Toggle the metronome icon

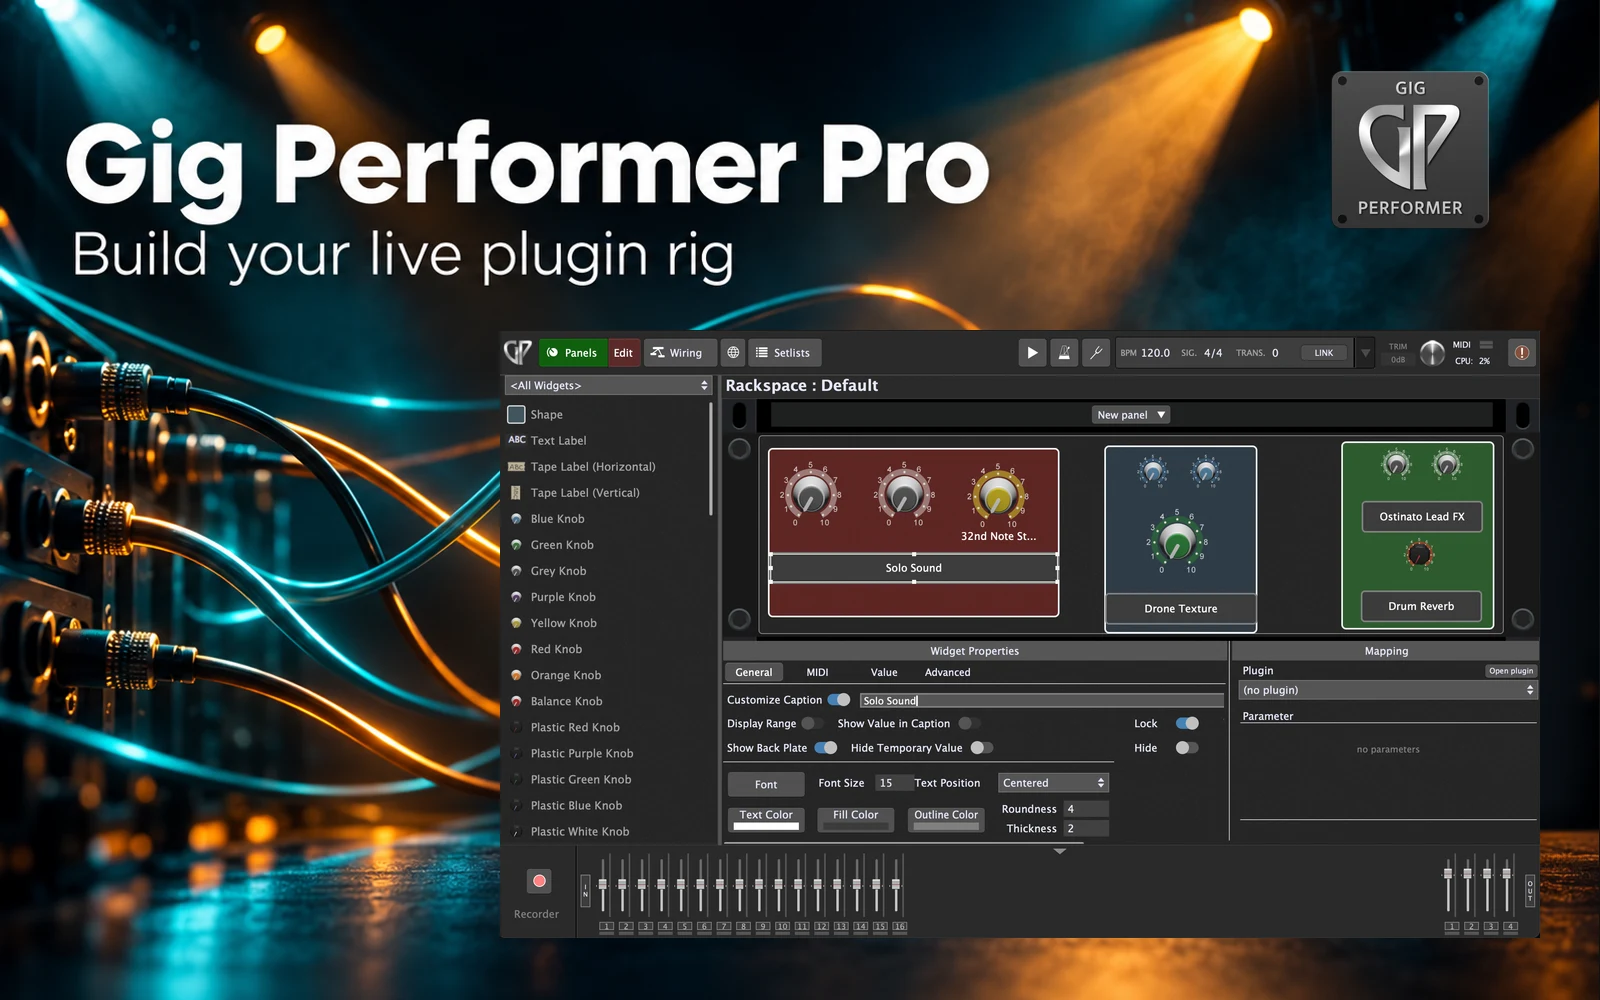[x=1064, y=352]
